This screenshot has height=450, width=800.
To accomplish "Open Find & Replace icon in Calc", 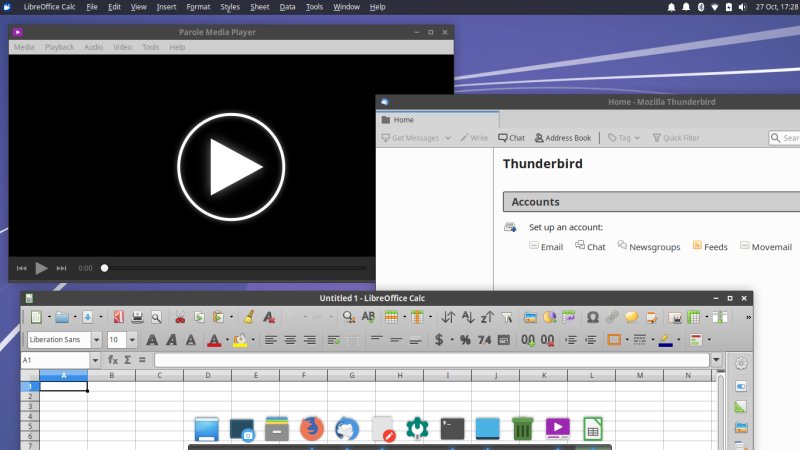I will [349, 317].
